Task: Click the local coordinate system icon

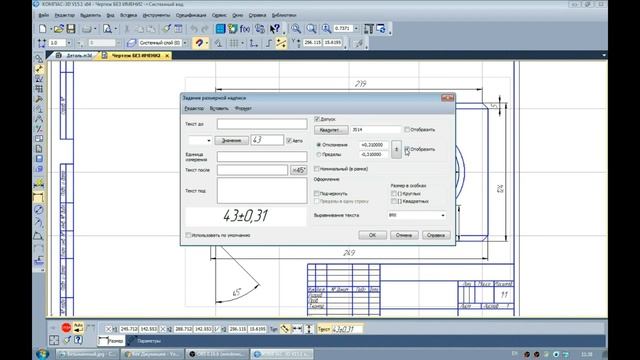Action: (x=254, y=43)
